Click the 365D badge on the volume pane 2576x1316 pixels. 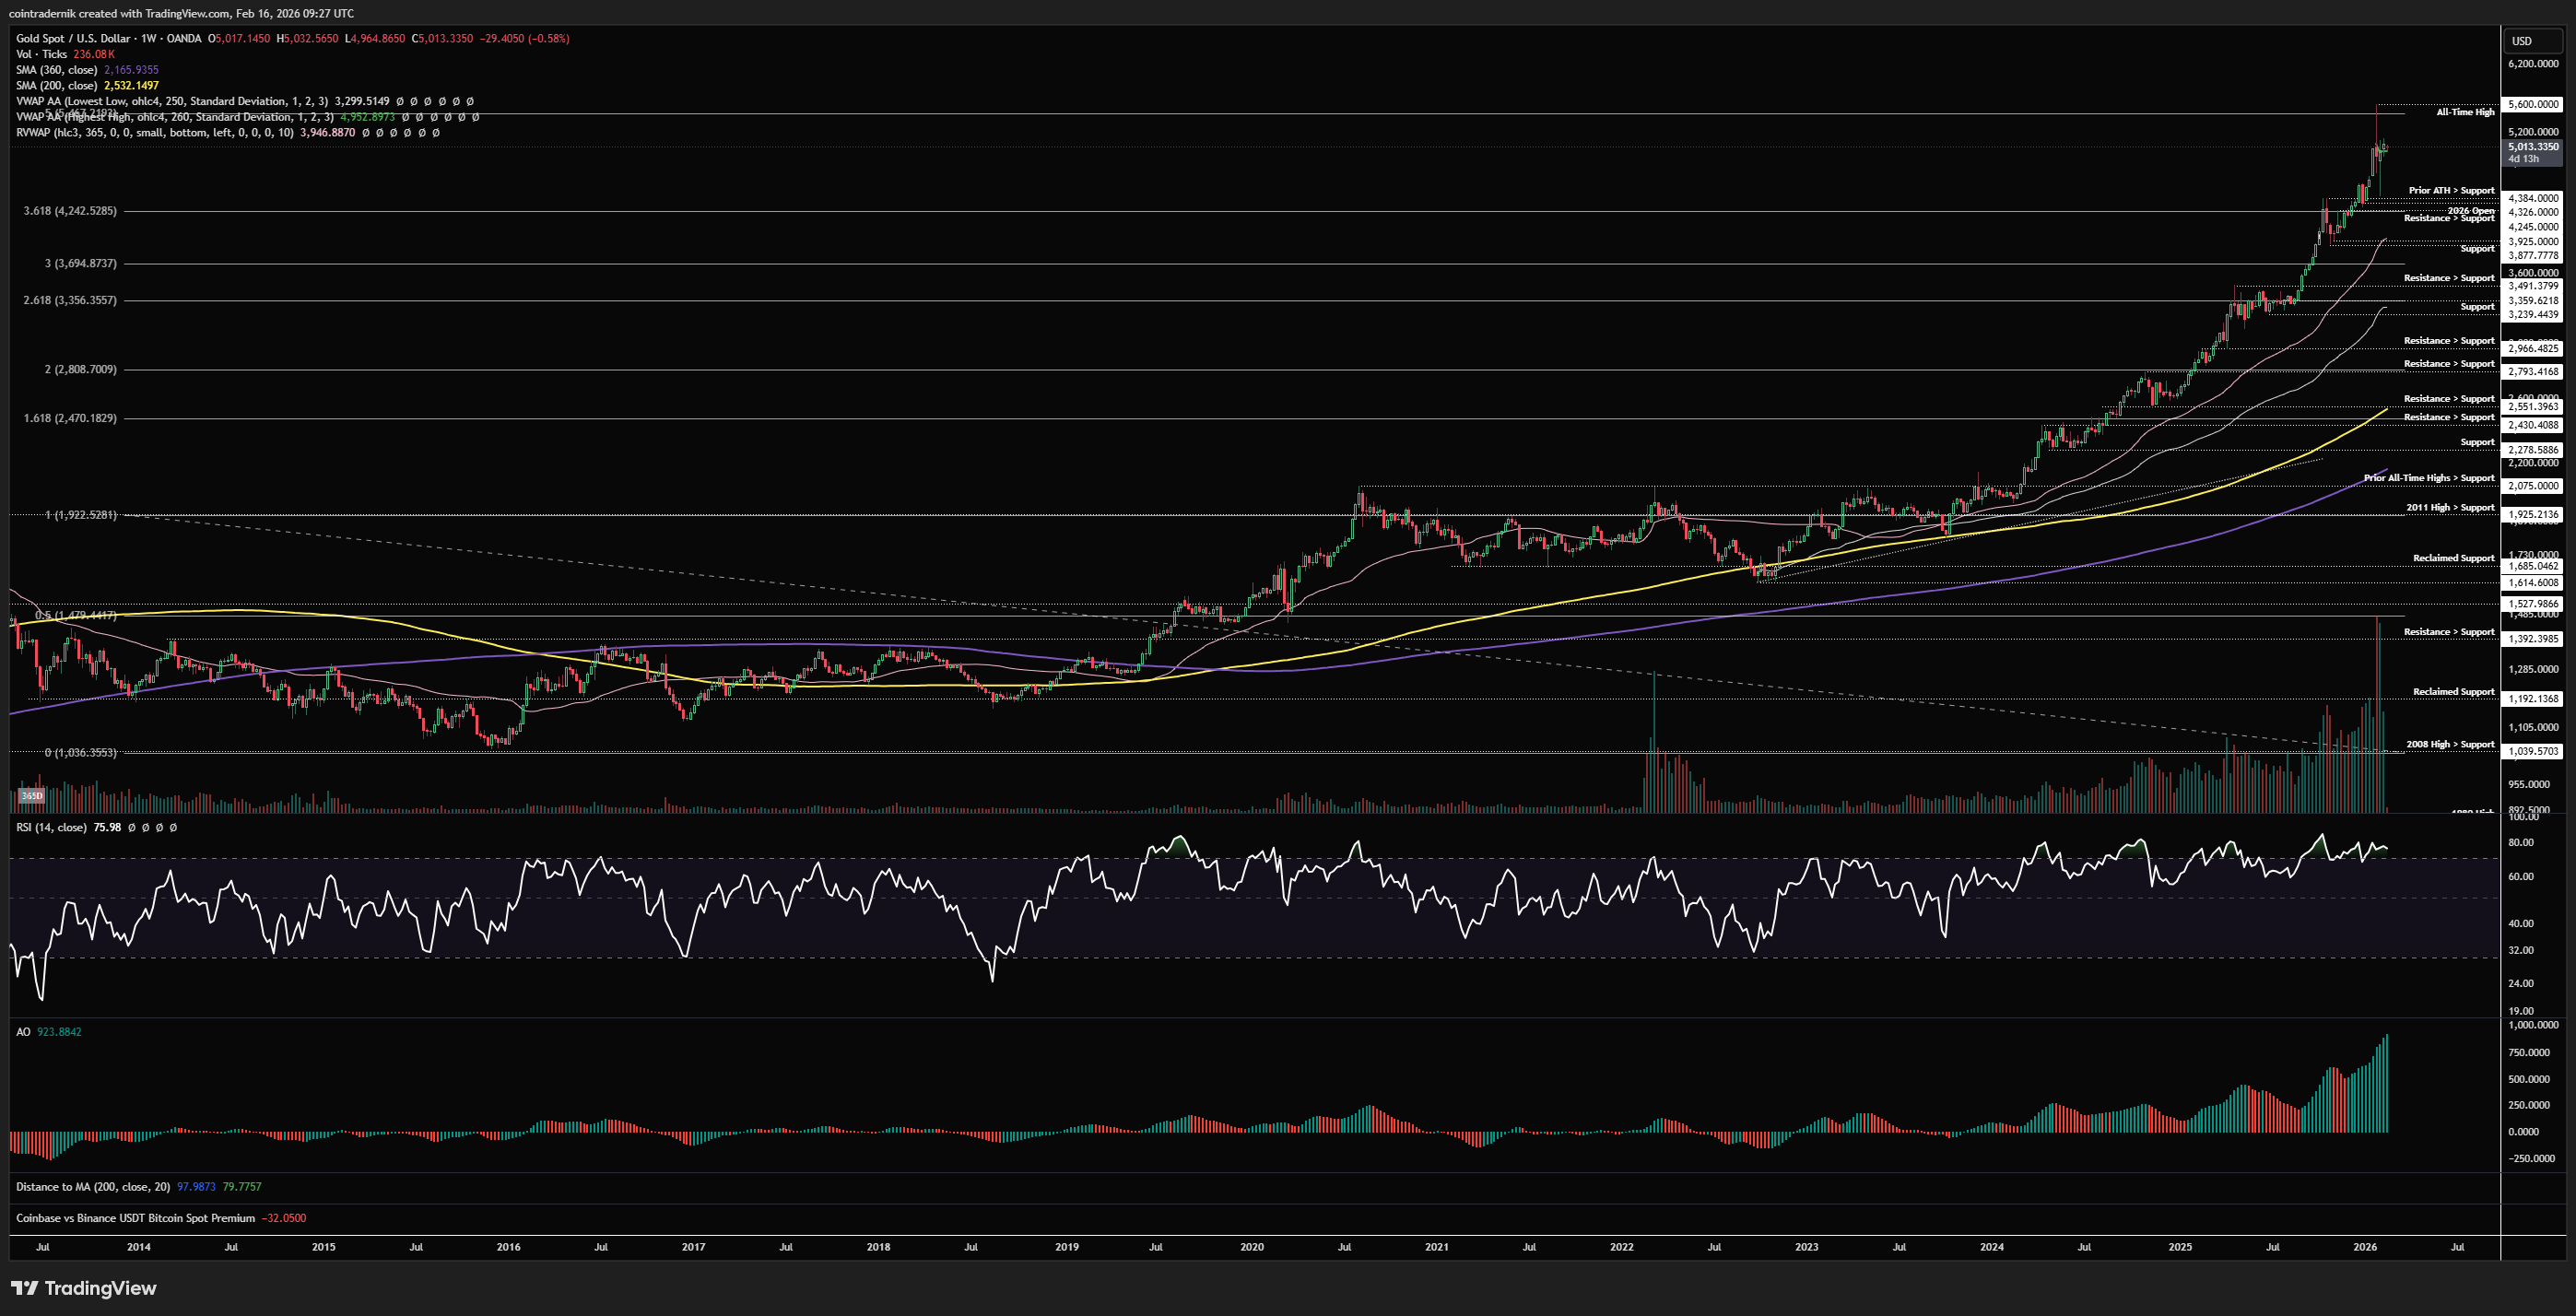(x=32, y=796)
